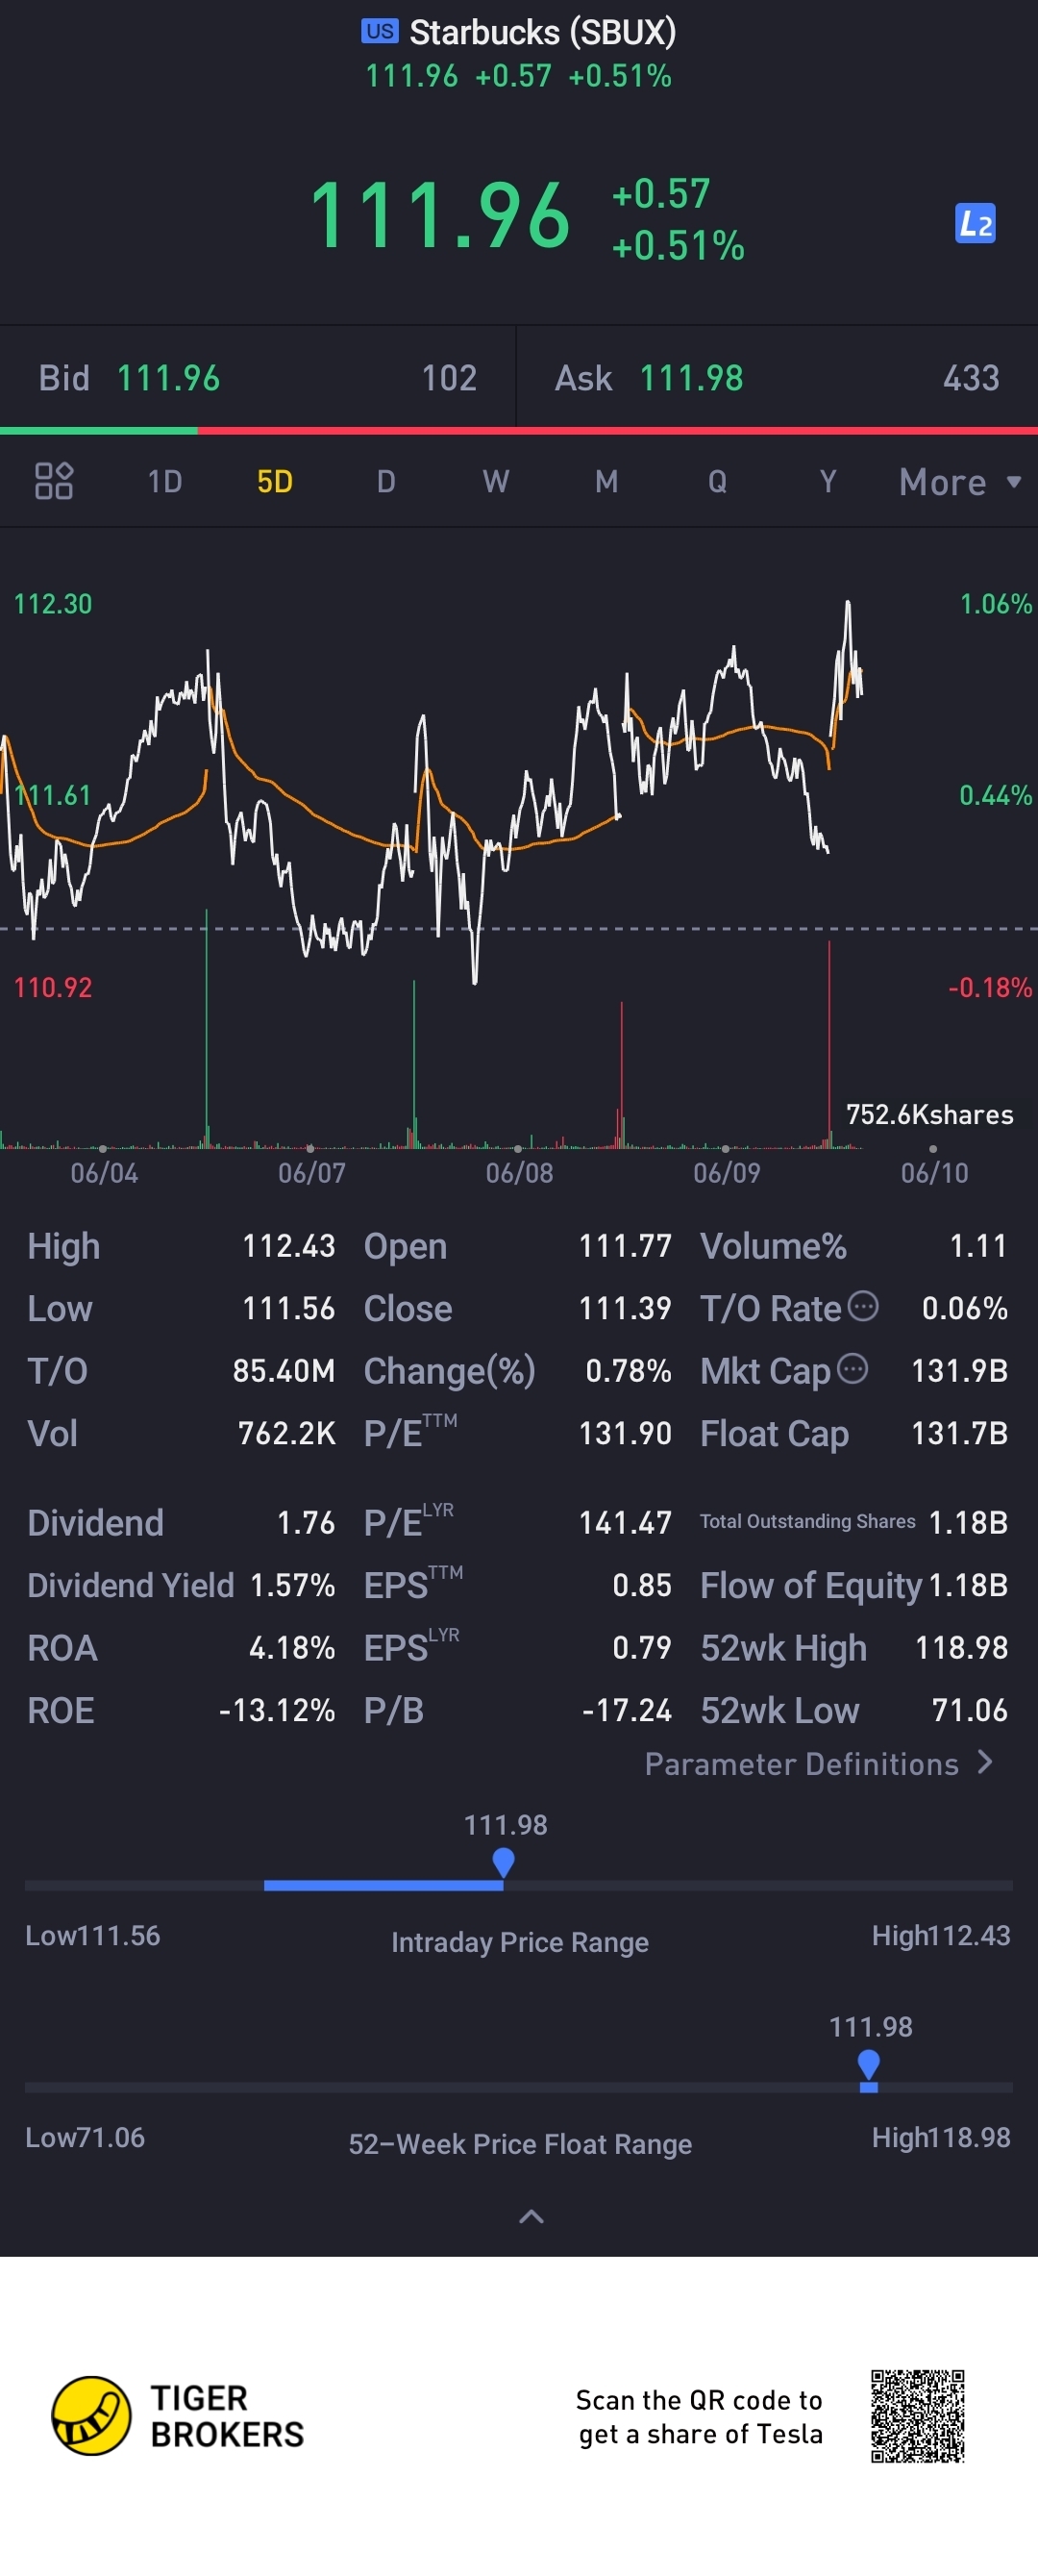Click the T/O Rate info icon
1038x2576 pixels.
pos(863,1306)
